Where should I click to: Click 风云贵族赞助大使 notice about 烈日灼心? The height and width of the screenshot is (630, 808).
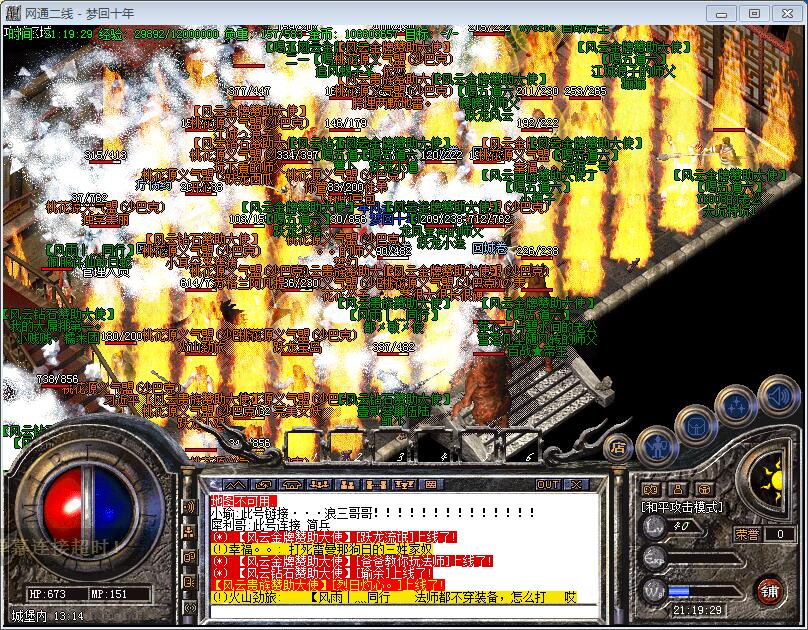328,585
